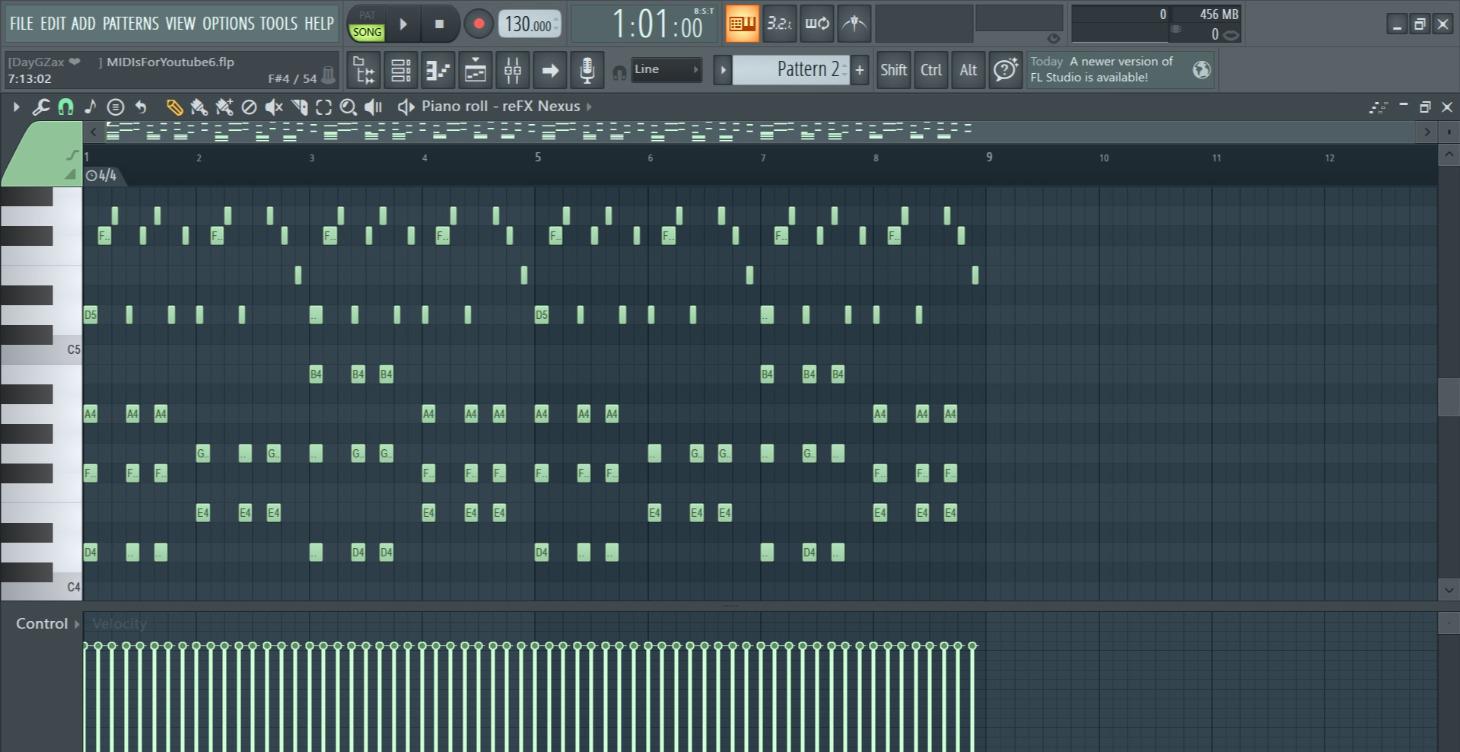The image size is (1460, 752).
Task: Open the EDIT menu
Action: pos(53,24)
